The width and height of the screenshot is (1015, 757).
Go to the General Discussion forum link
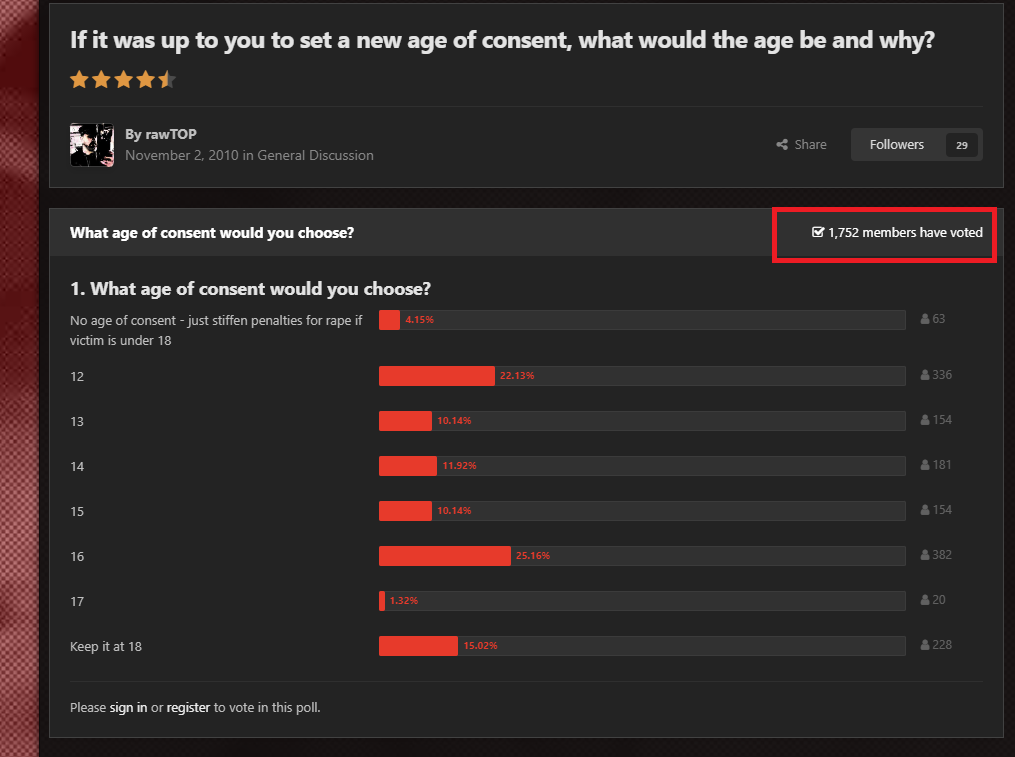pyautogui.click(x=315, y=155)
